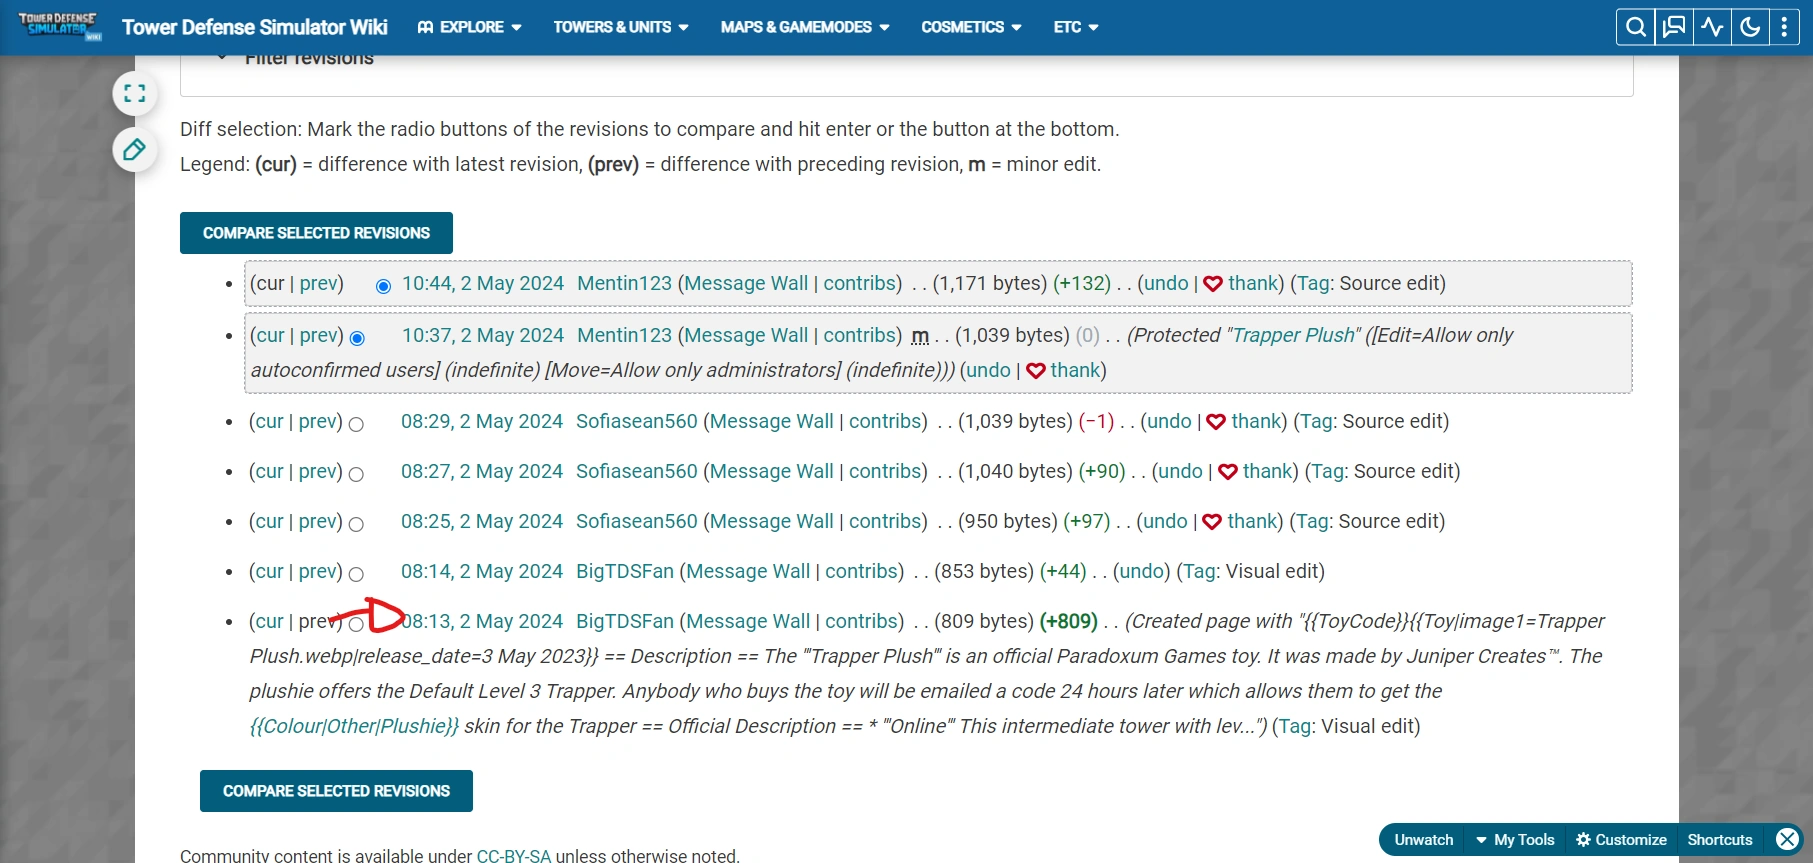1813x863 pixels.
Task: Click undo for the 10:44 revision
Action: [1166, 284]
